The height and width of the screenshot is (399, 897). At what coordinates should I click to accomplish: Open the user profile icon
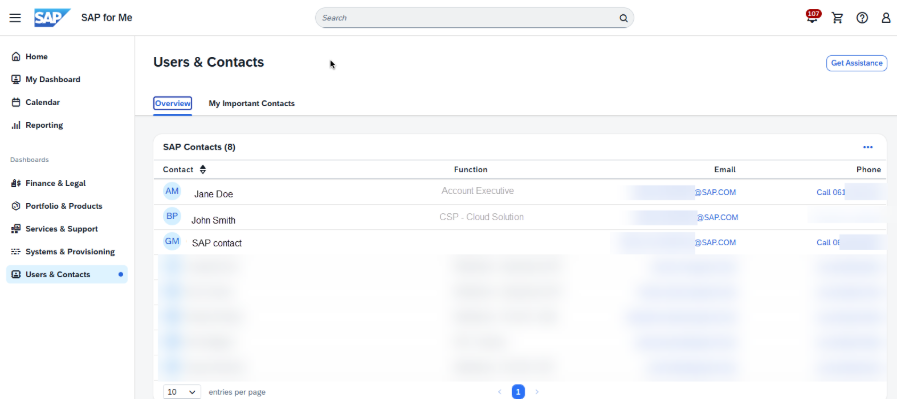[886, 18]
